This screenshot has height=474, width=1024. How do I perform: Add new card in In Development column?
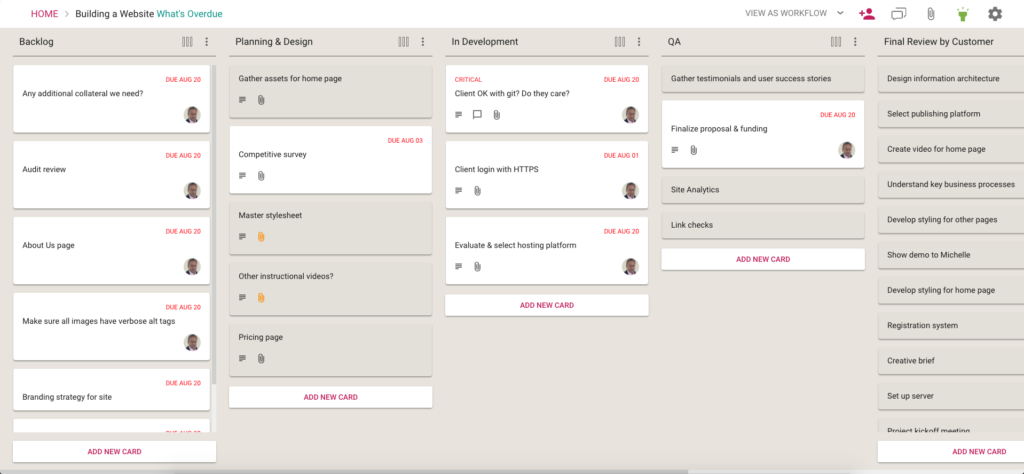(x=547, y=305)
